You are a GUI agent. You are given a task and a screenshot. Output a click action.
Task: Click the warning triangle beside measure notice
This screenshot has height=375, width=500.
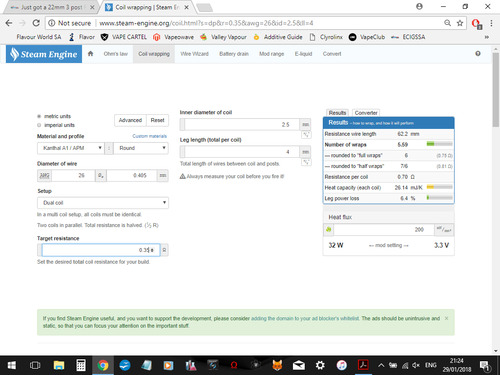(183, 176)
